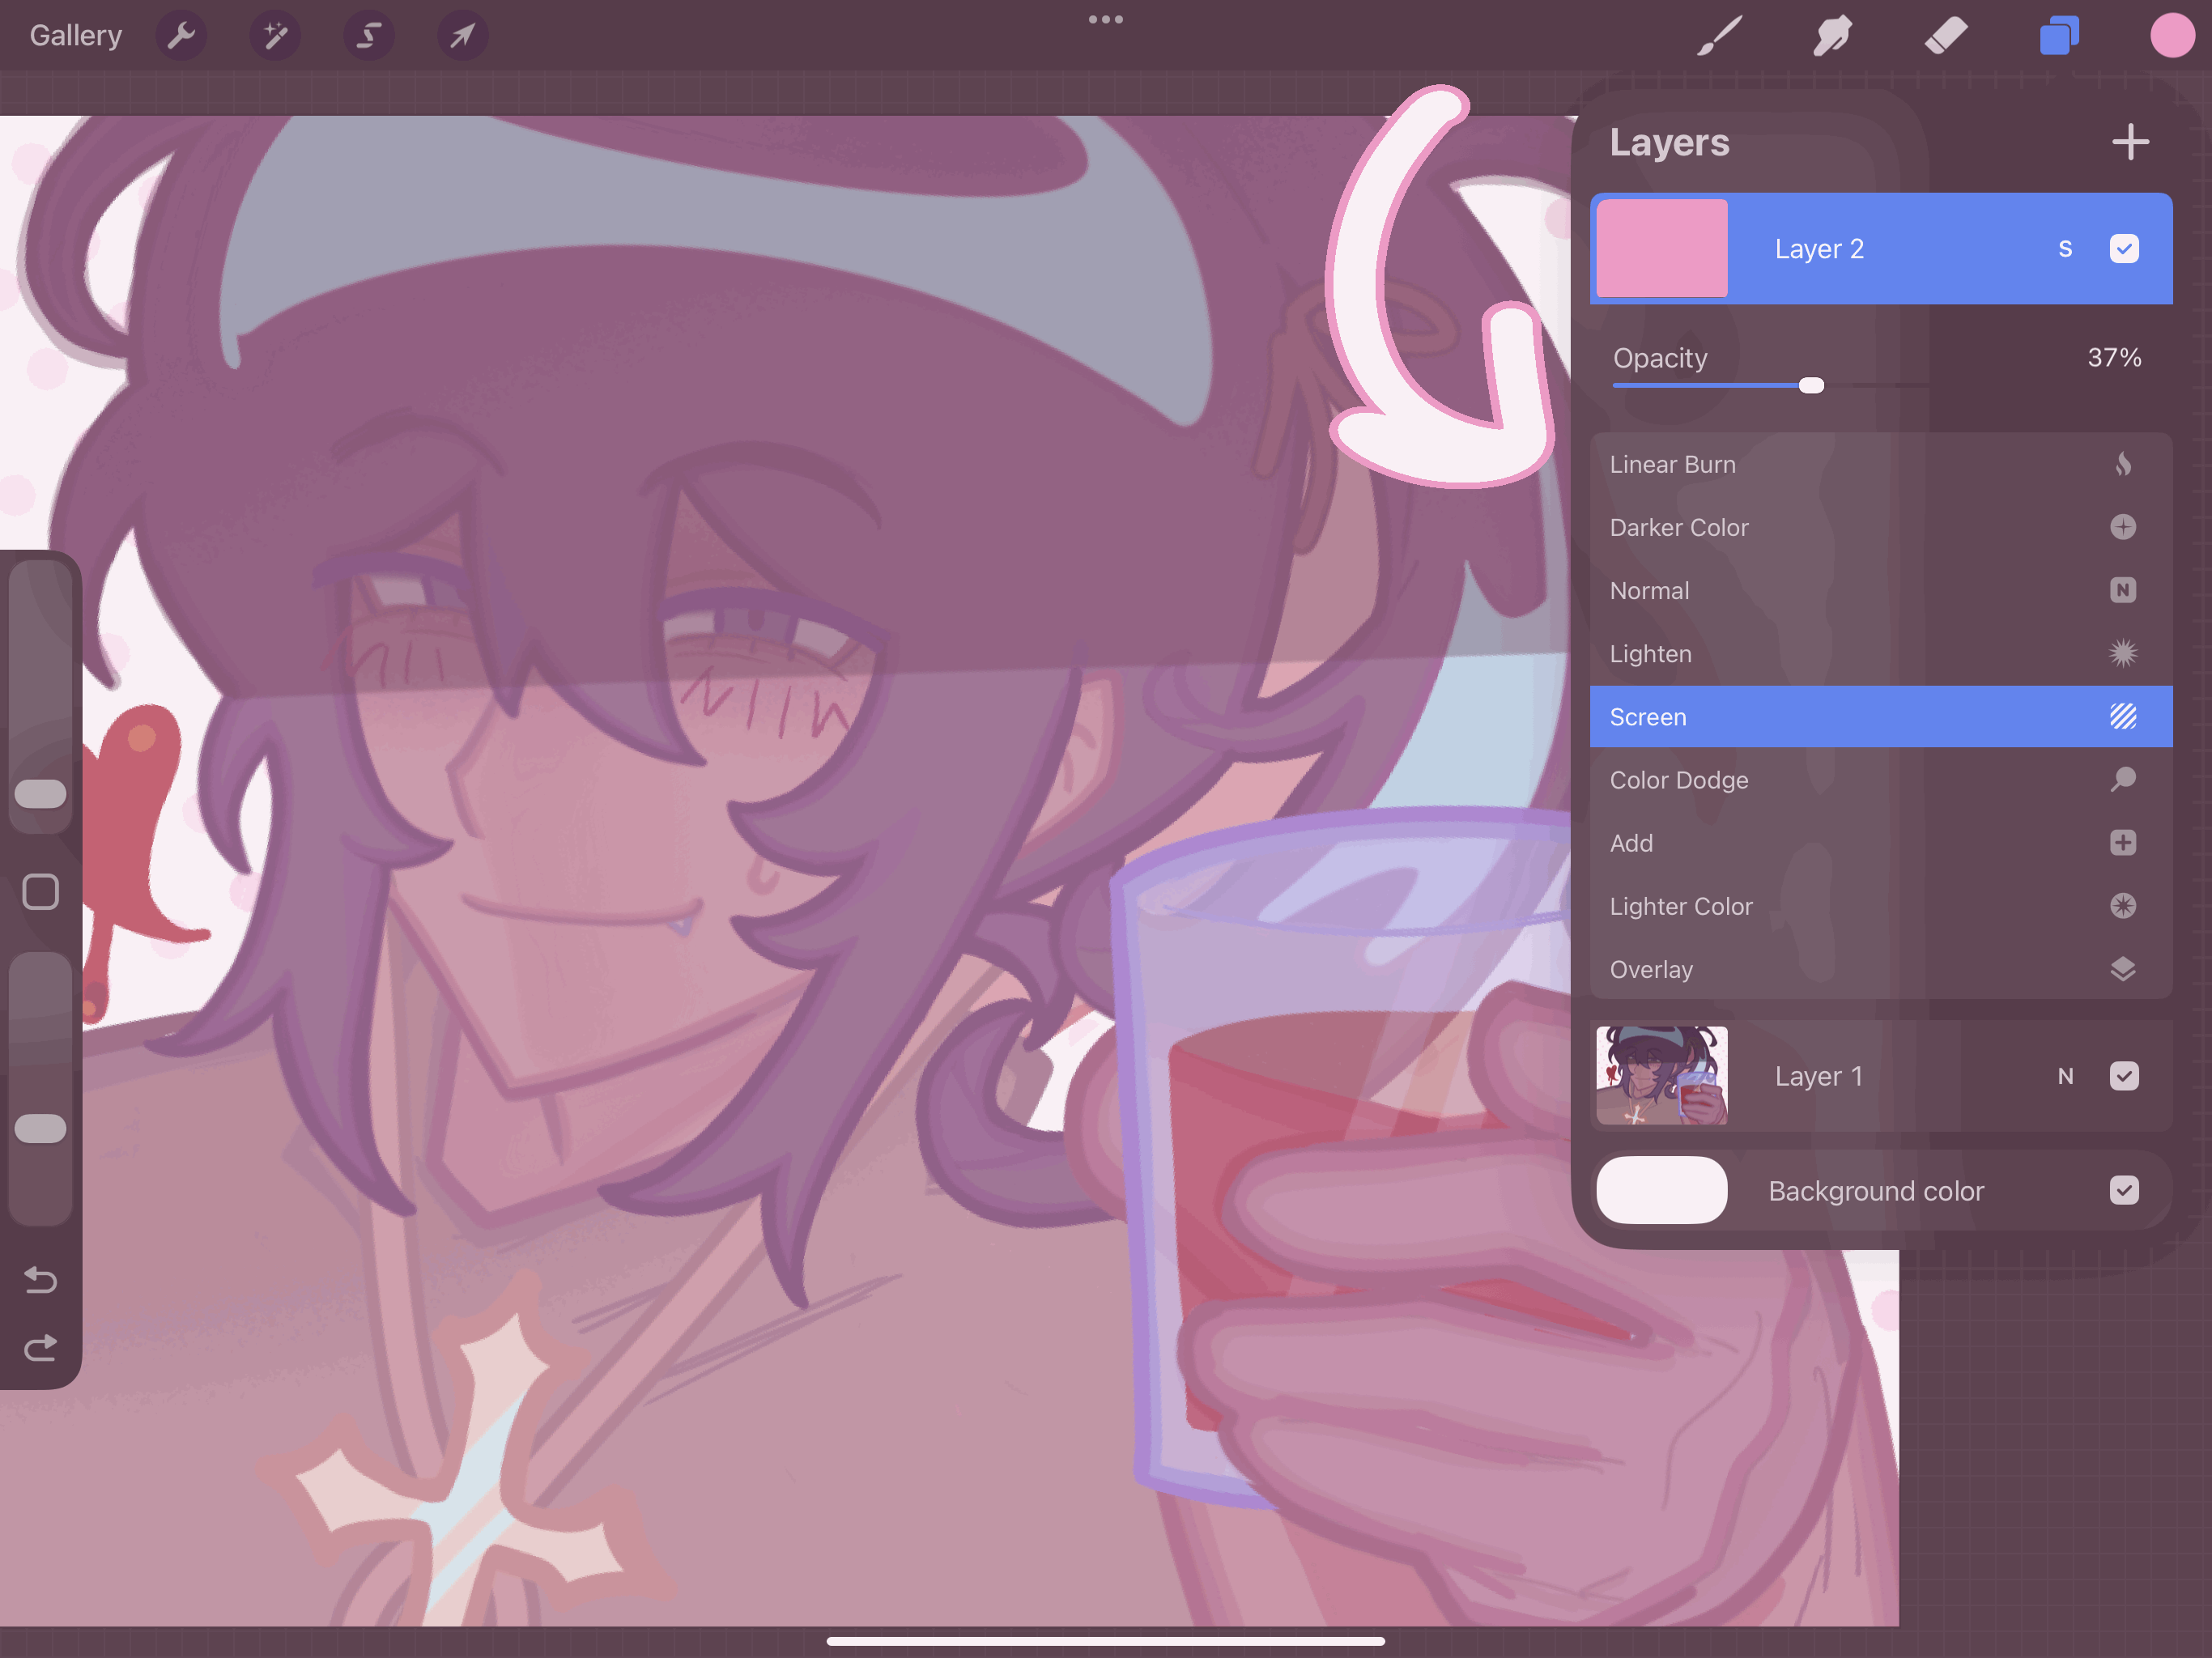Toggle Background color visibility checkbox

point(2124,1190)
